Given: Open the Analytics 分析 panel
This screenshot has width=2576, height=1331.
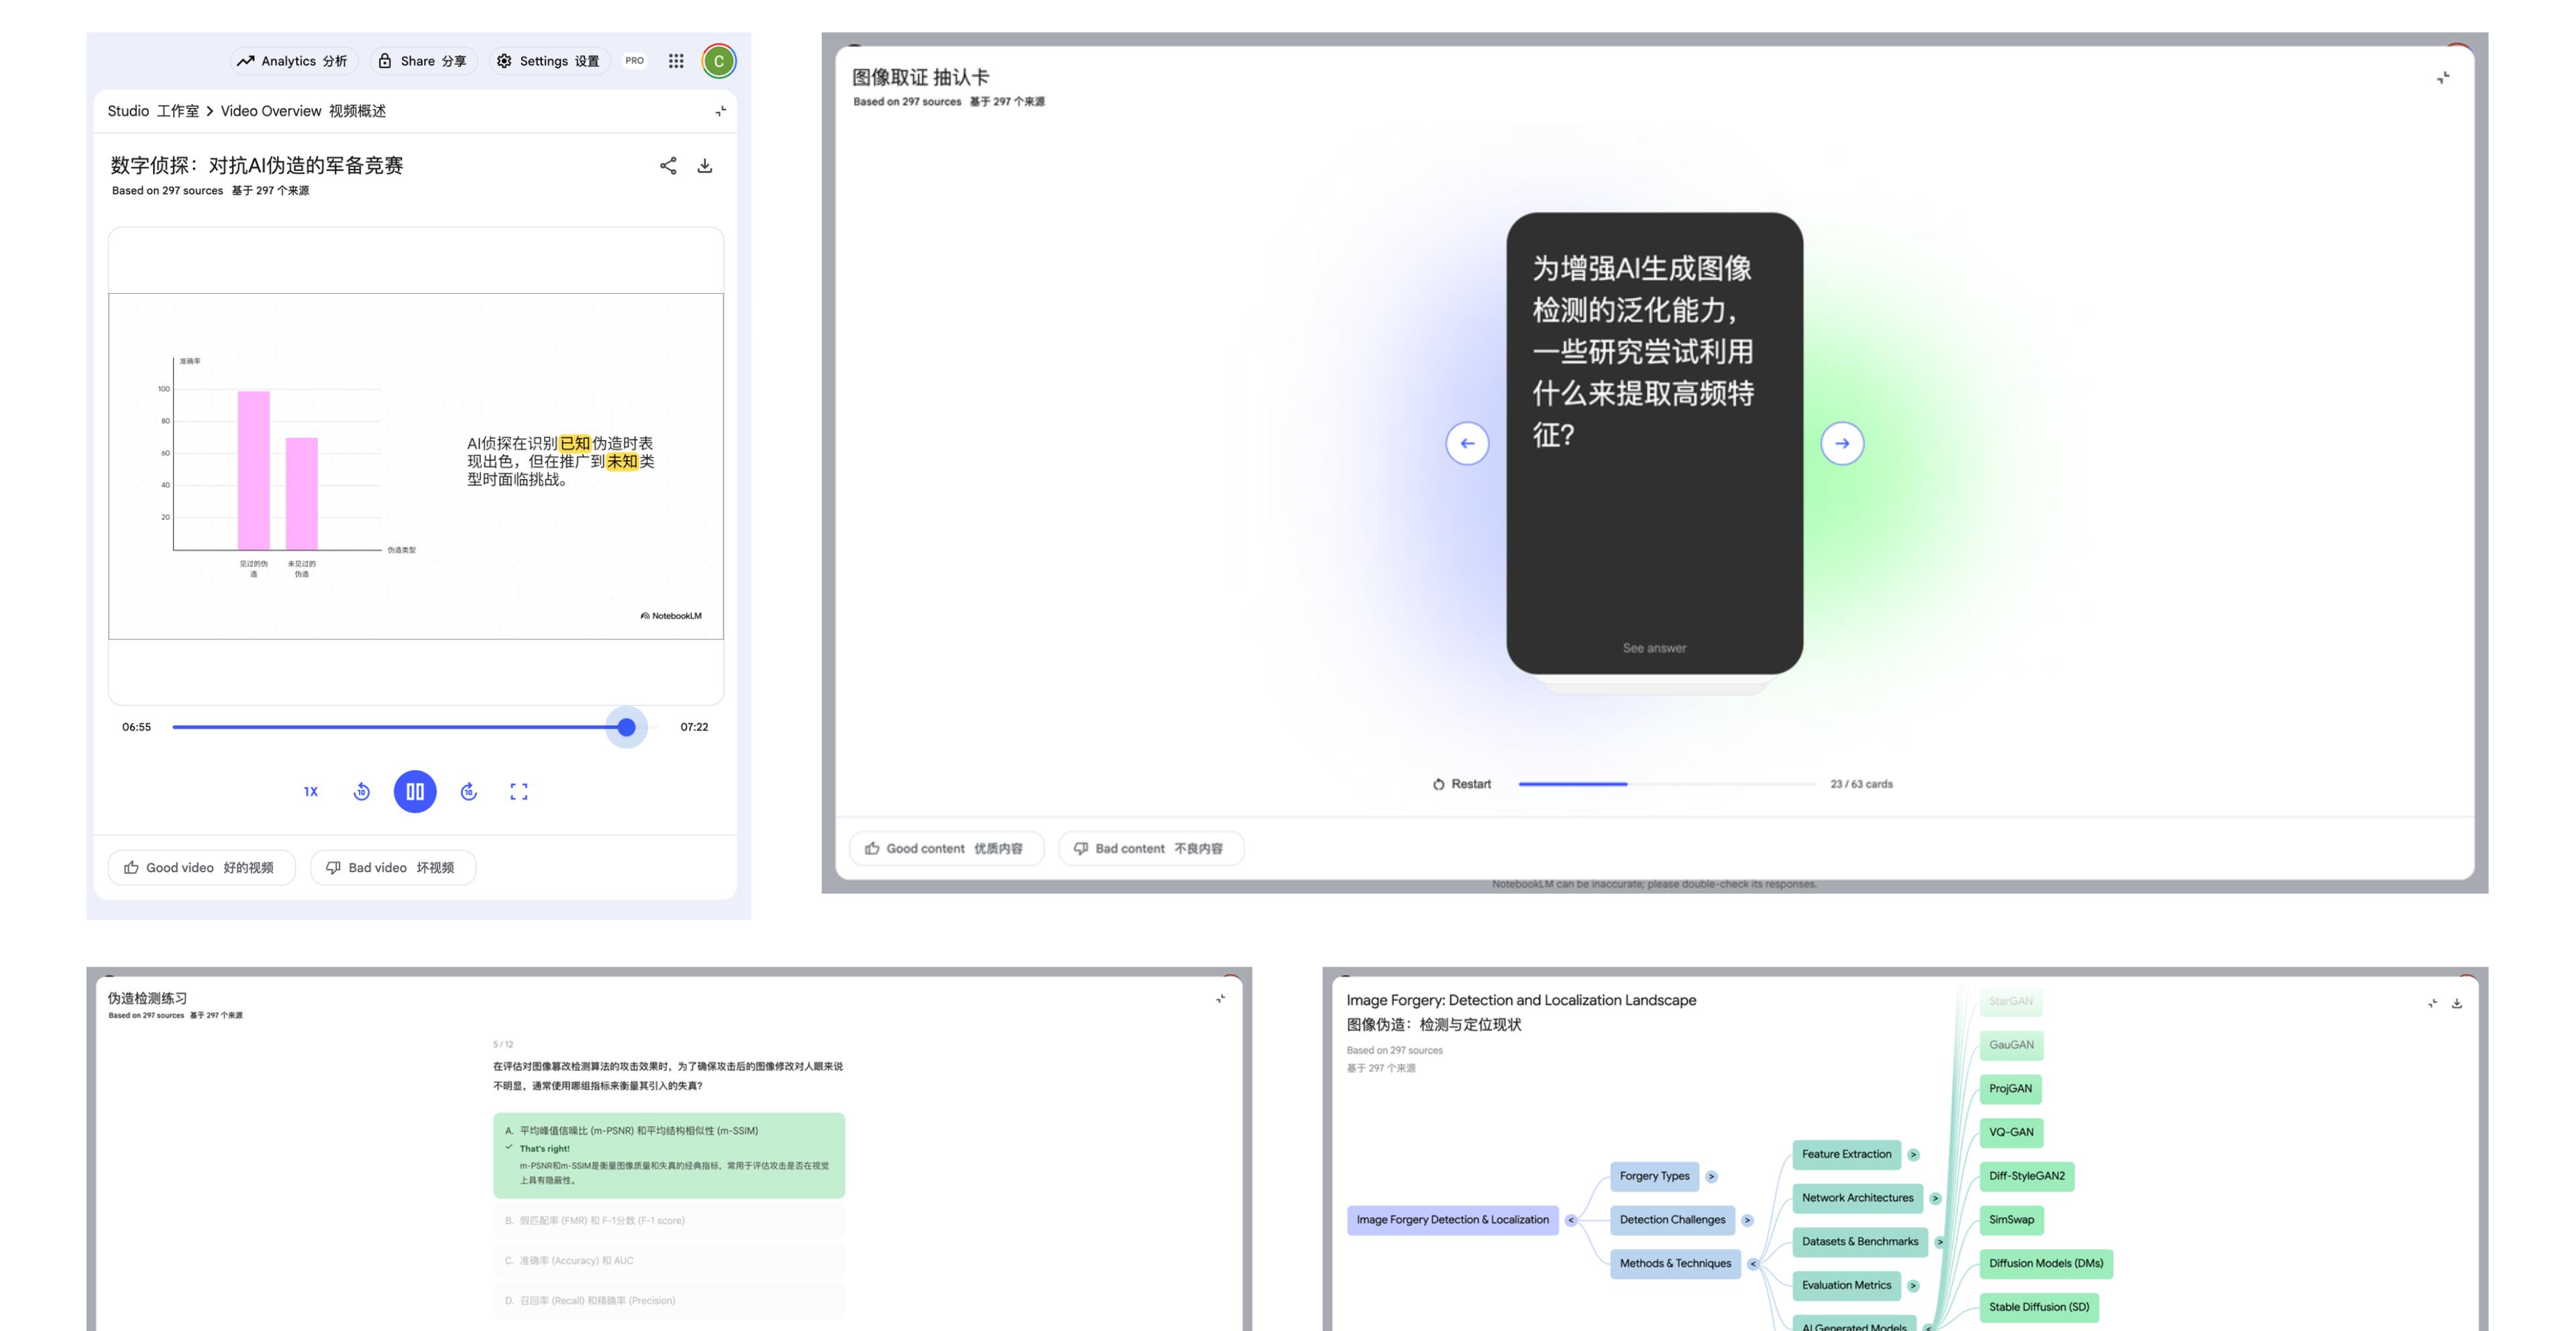Looking at the screenshot, I should [293, 61].
